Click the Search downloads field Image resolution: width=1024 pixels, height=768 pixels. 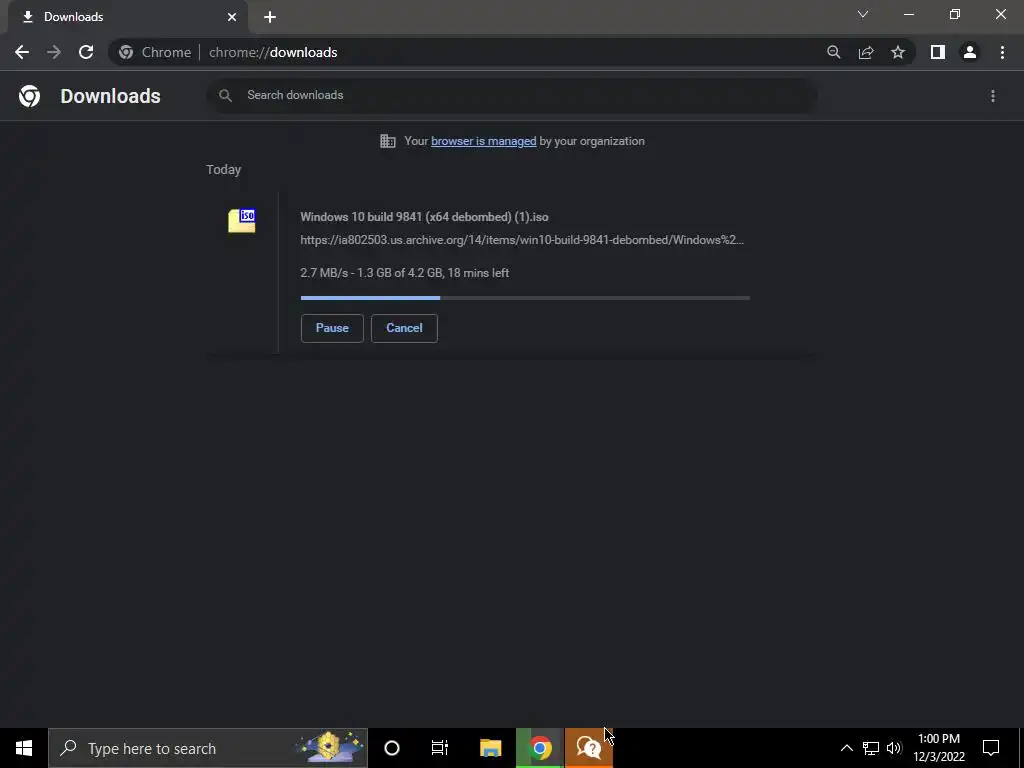pos(512,95)
